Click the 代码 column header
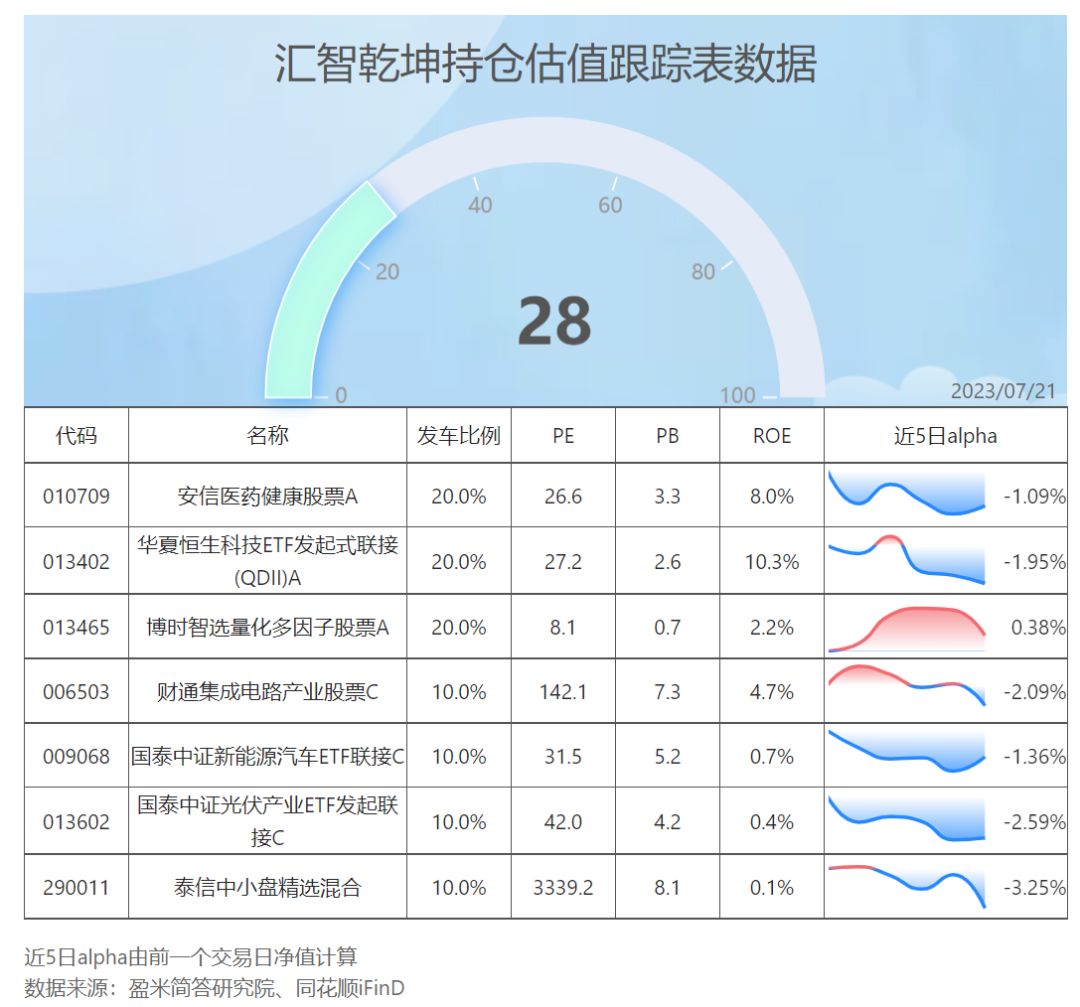This screenshot has width=1080, height=1007. [x=76, y=436]
